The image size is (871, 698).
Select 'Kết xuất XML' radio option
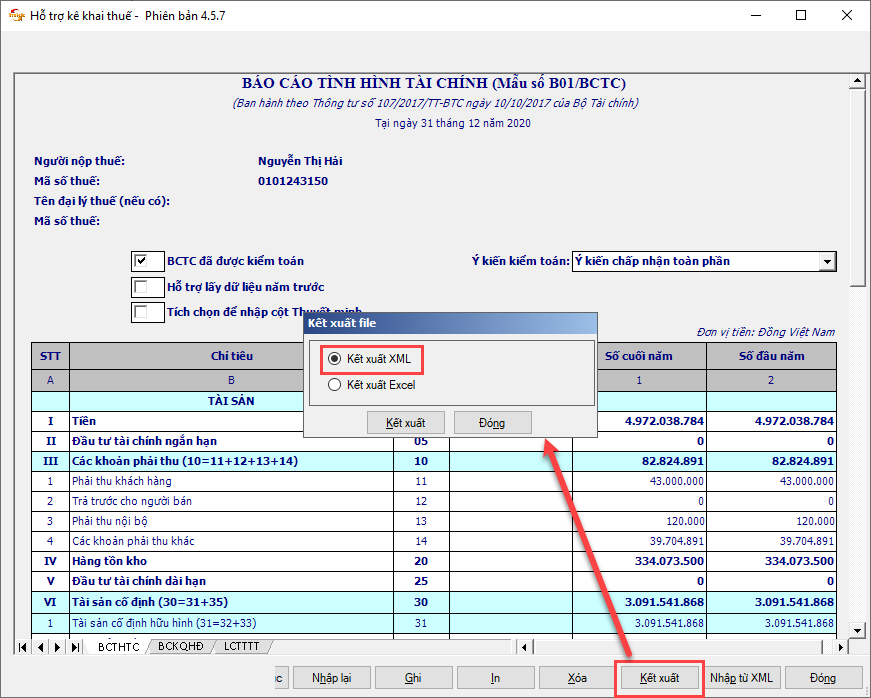(x=334, y=359)
